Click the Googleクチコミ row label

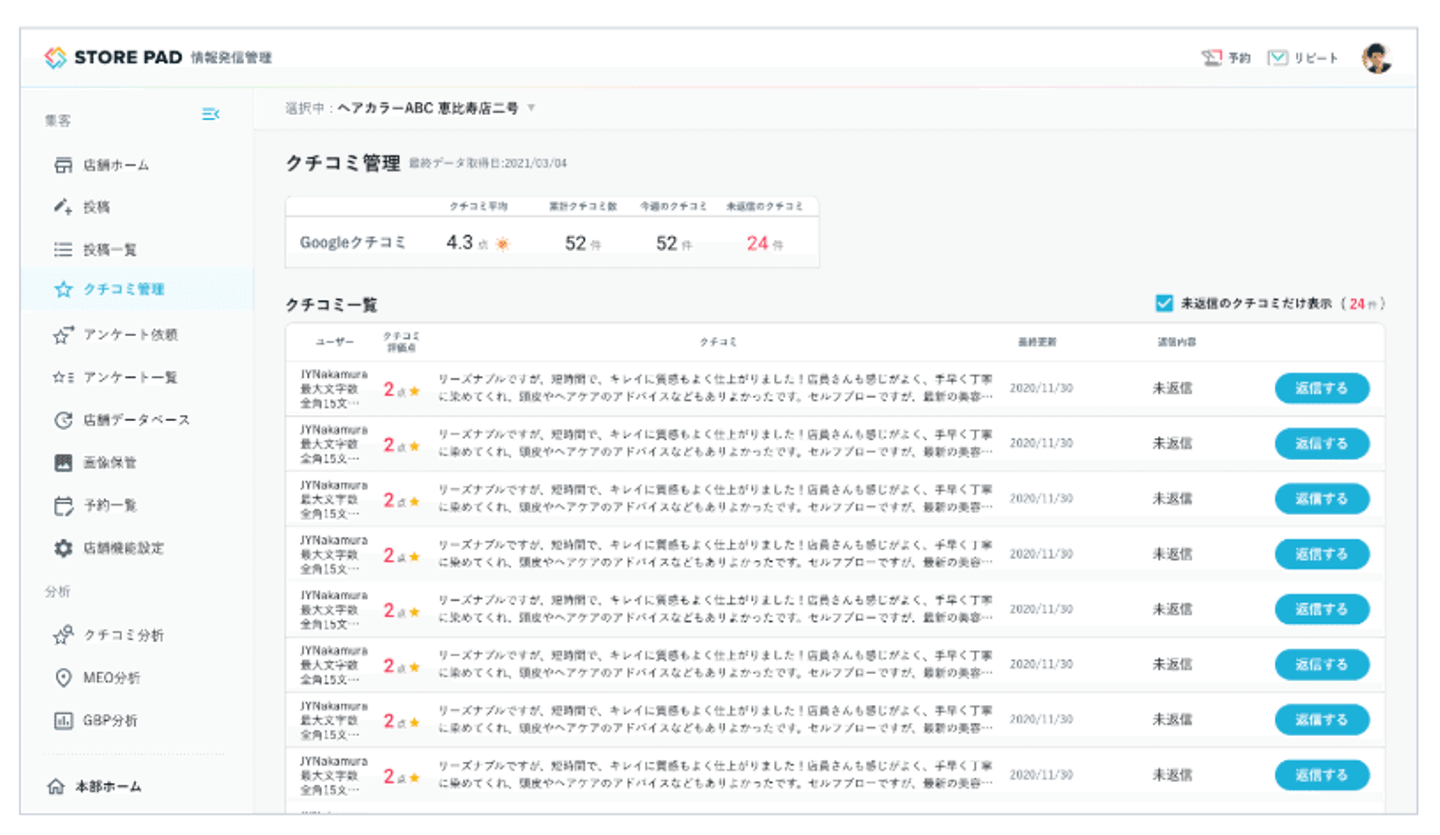(x=353, y=242)
